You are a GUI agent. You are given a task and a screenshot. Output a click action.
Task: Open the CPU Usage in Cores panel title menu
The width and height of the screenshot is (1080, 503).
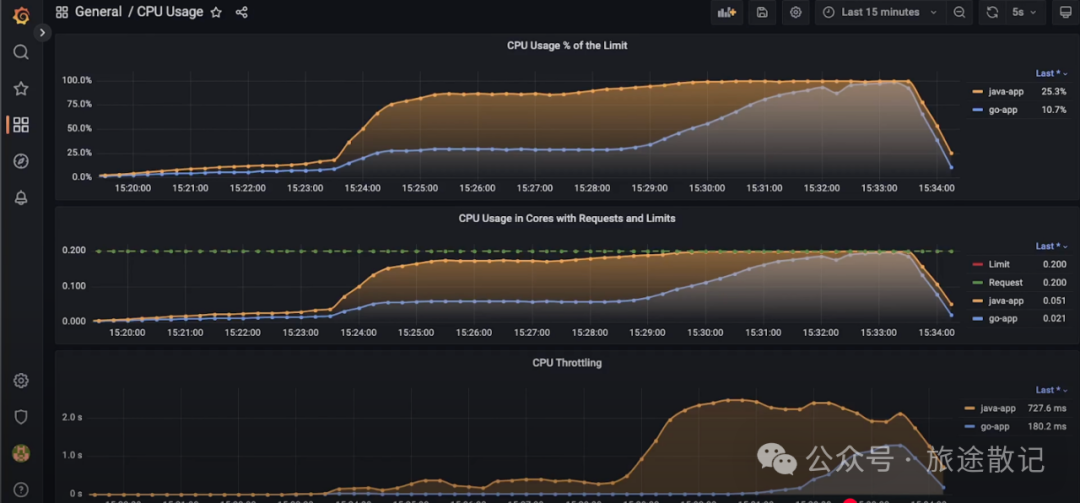(567, 218)
